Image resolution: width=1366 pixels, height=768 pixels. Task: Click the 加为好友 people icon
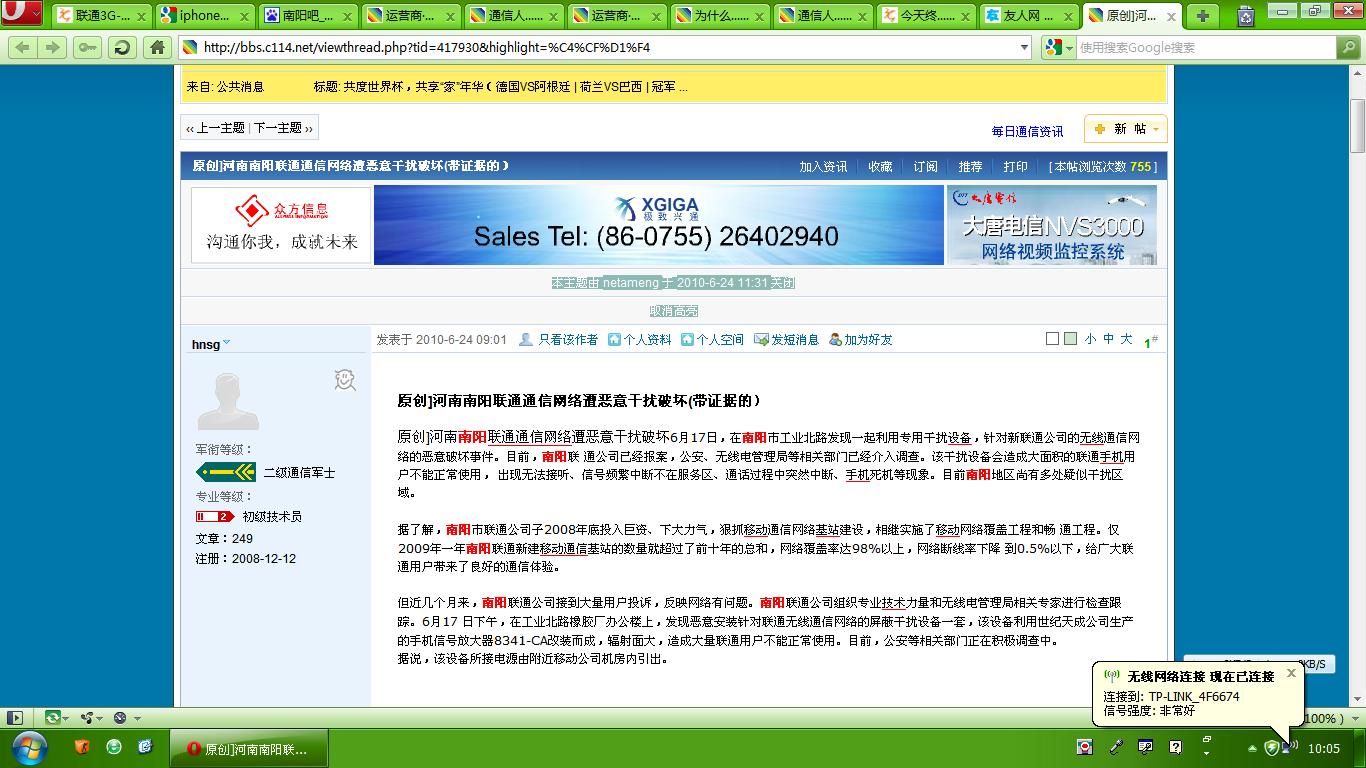[x=836, y=340]
